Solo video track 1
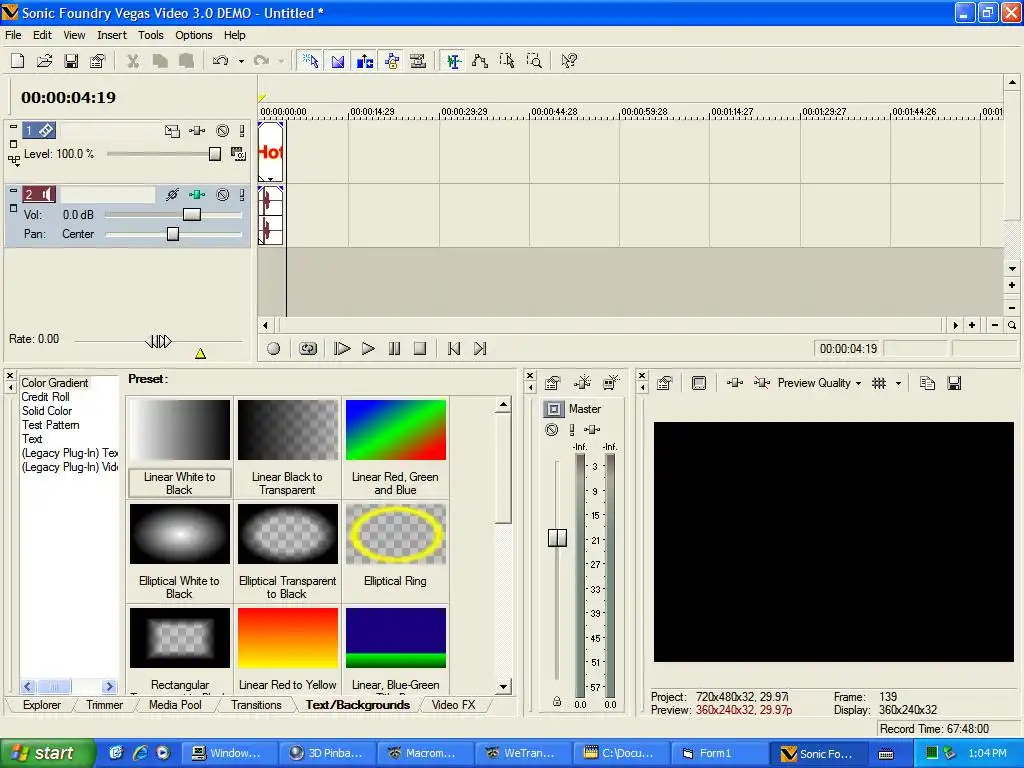The image size is (1024, 768). click(242, 131)
